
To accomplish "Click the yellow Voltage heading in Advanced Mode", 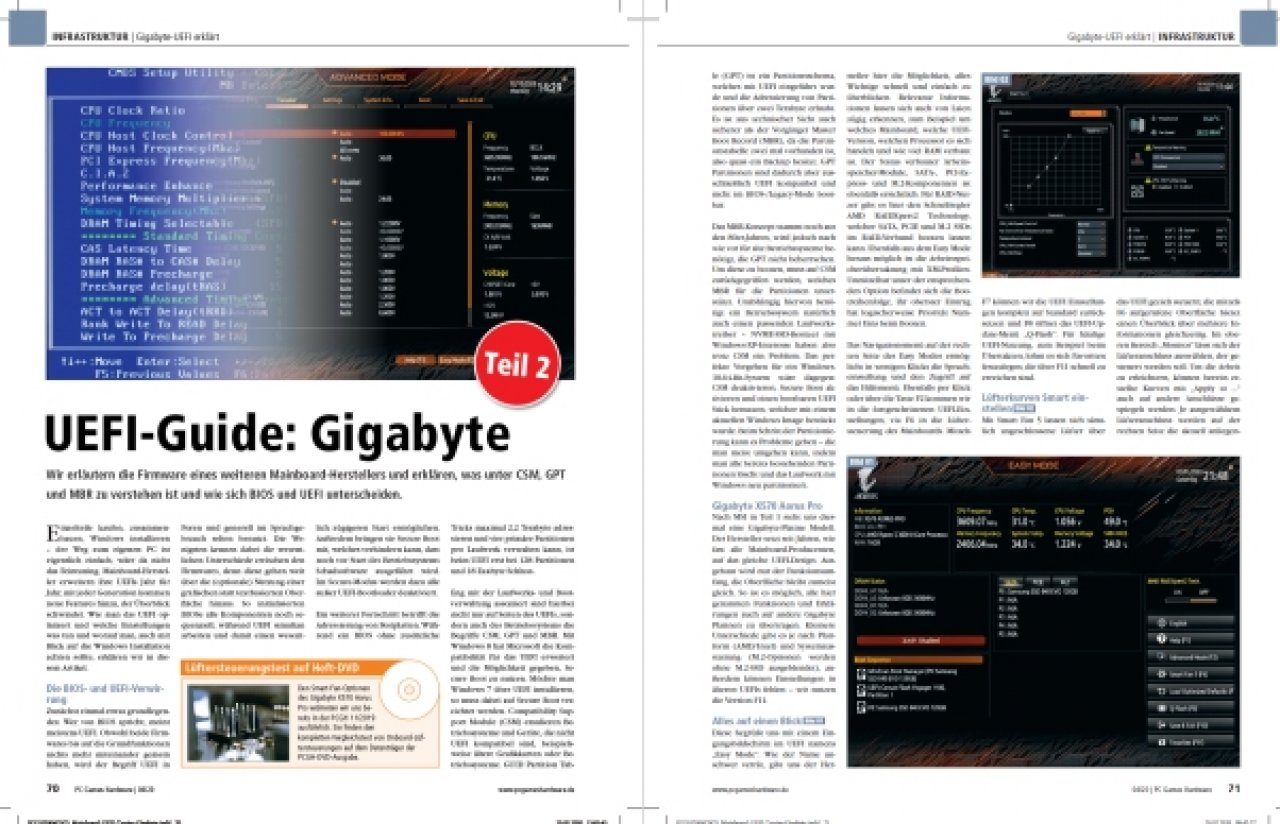I will pyautogui.click(x=495, y=273).
